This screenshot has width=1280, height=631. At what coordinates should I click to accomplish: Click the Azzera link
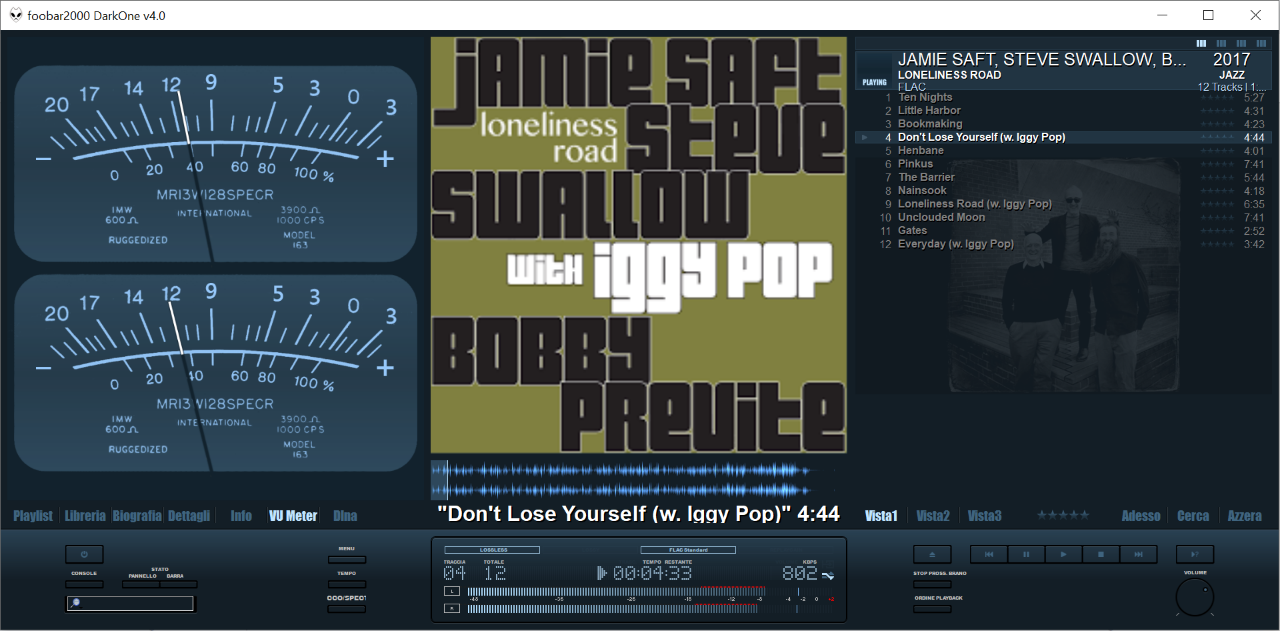click(1245, 516)
